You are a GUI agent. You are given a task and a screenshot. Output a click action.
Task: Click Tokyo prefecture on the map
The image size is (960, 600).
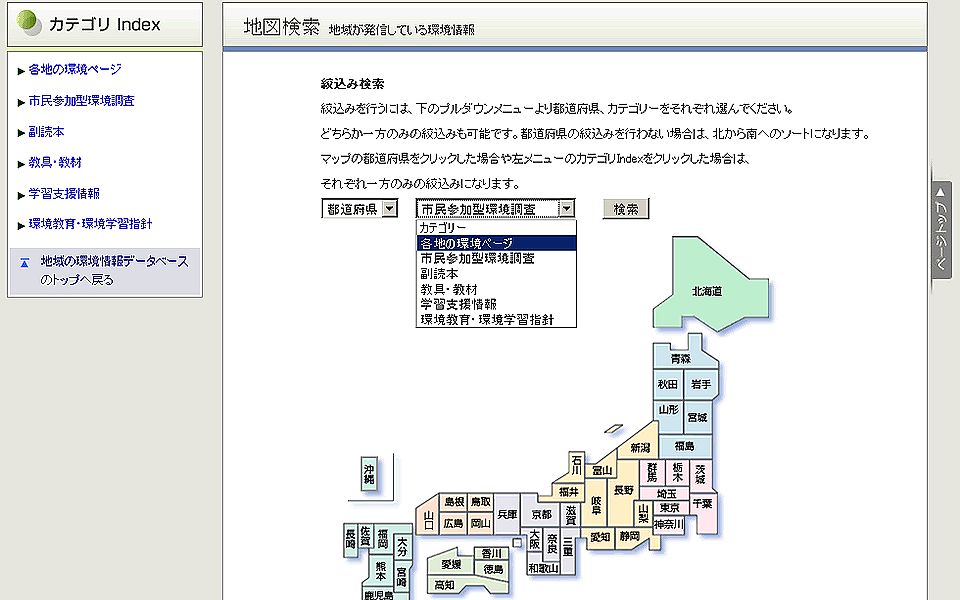pos(669,508)
